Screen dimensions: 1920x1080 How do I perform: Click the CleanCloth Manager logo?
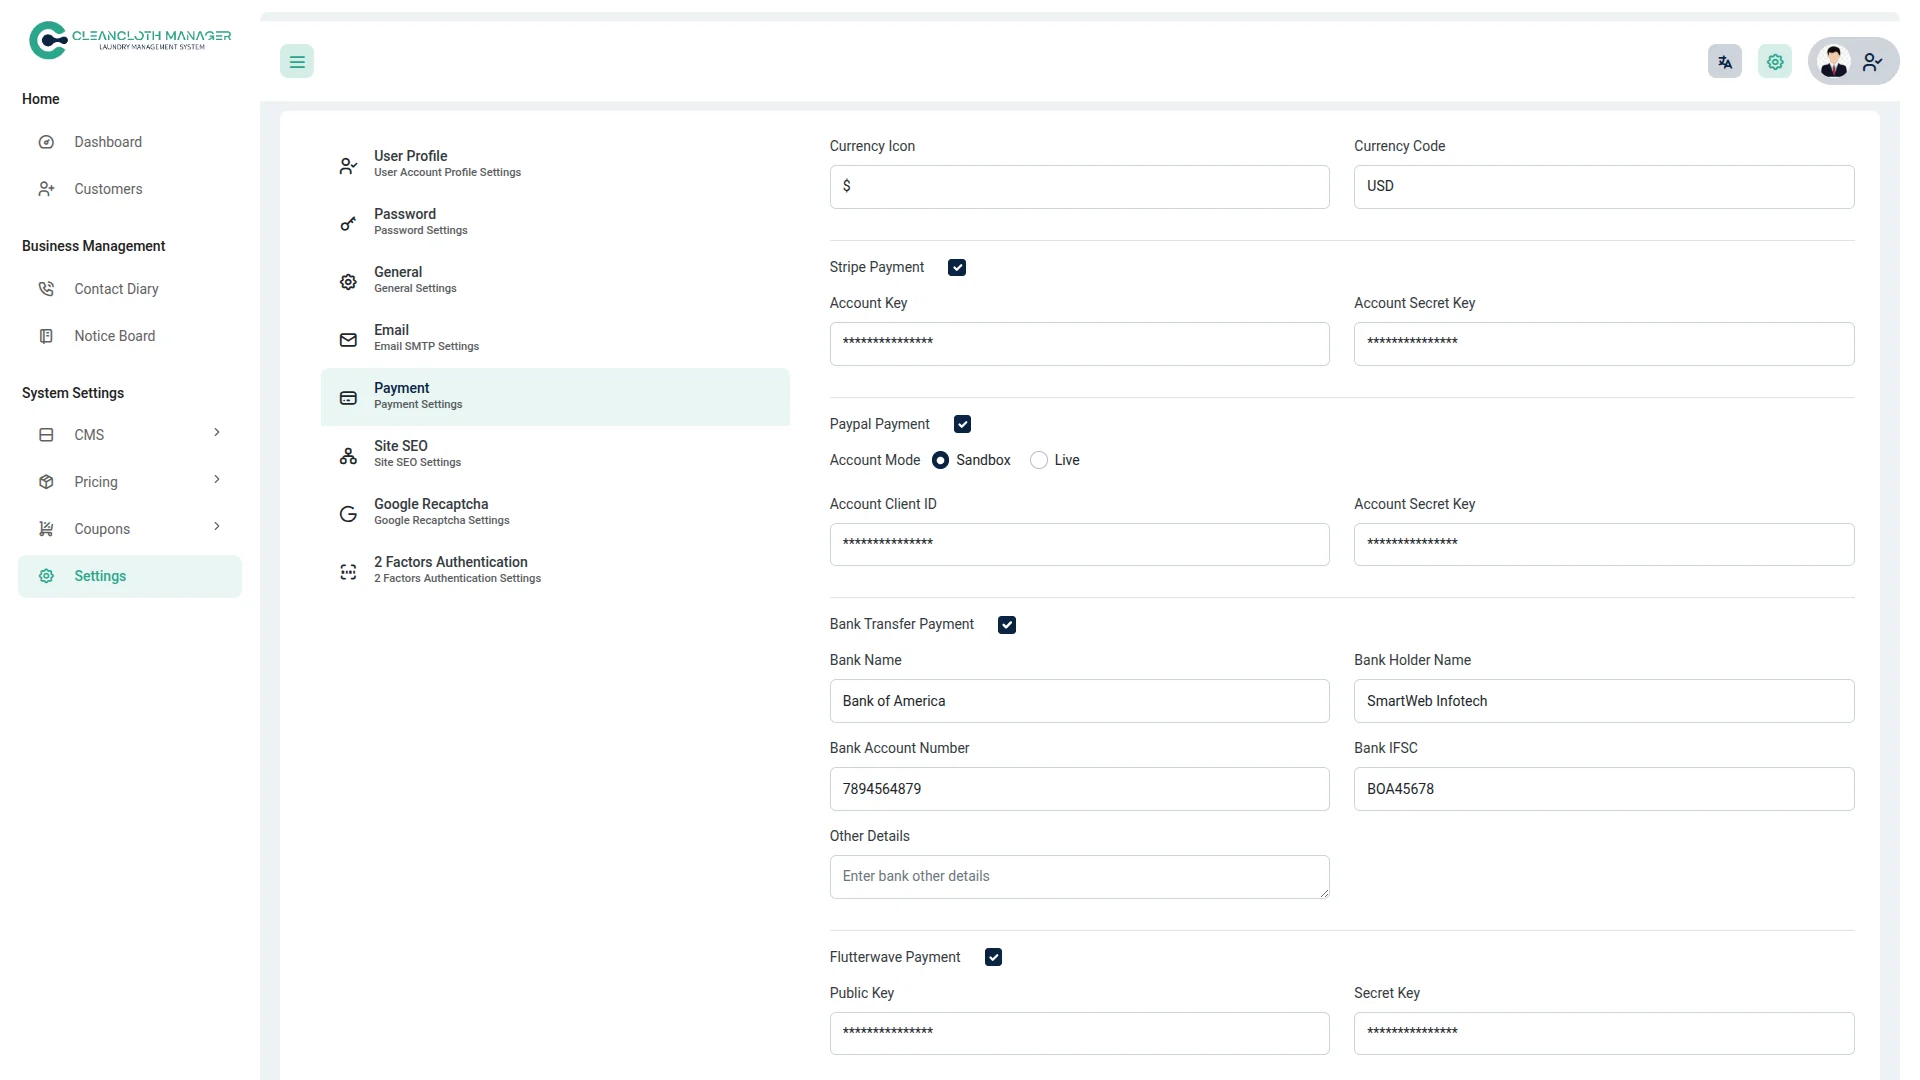point(130,40)
